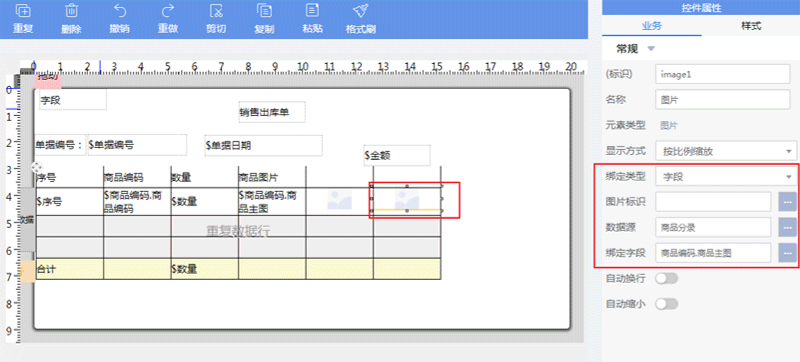This screenshot has width=800, height=362.
Task: Click the $数量 cell in data row
Action: coord(205,201)
